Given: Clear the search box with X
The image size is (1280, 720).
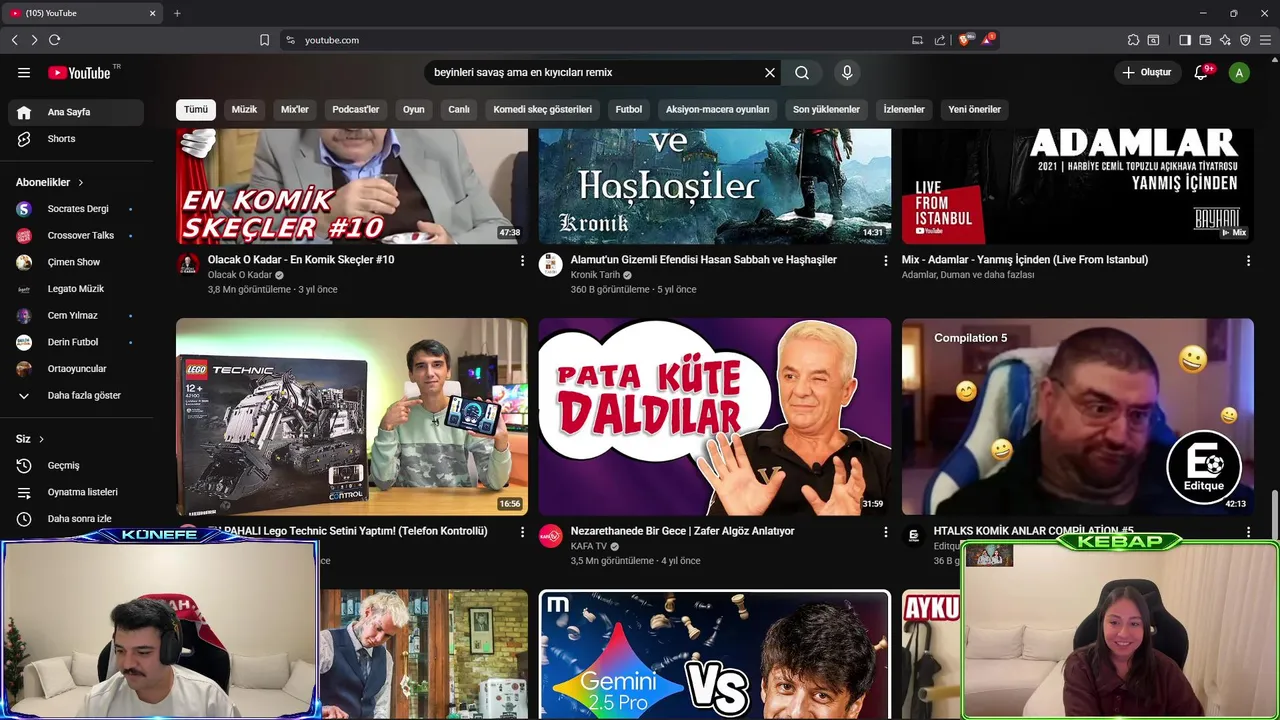Looking at the screenshot, I should (770, 72).
